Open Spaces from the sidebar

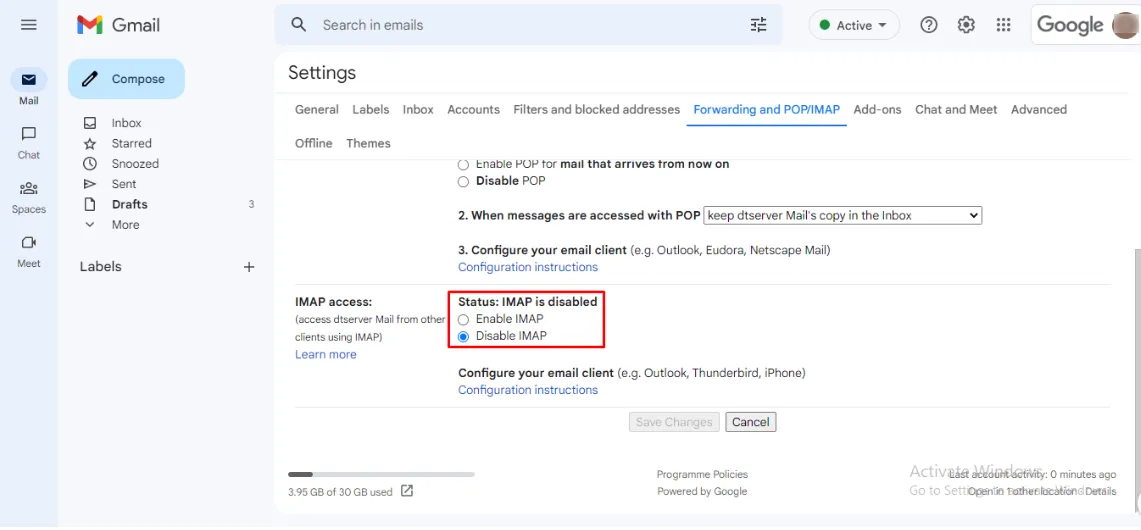(x=29, y=197)
